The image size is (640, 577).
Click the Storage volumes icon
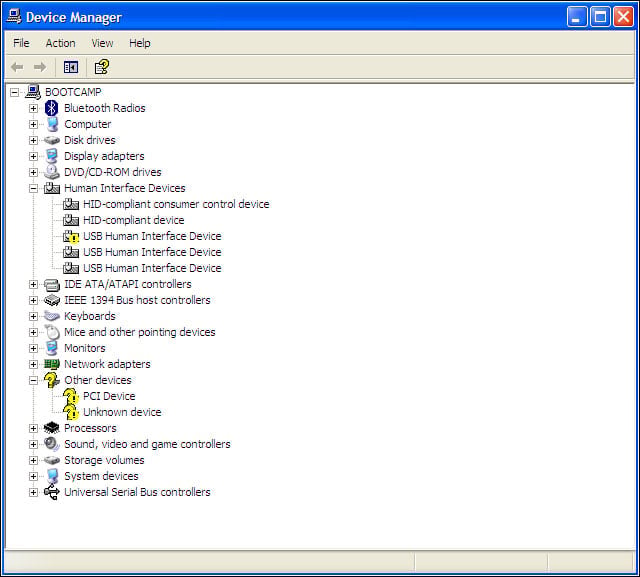point(52,460)
